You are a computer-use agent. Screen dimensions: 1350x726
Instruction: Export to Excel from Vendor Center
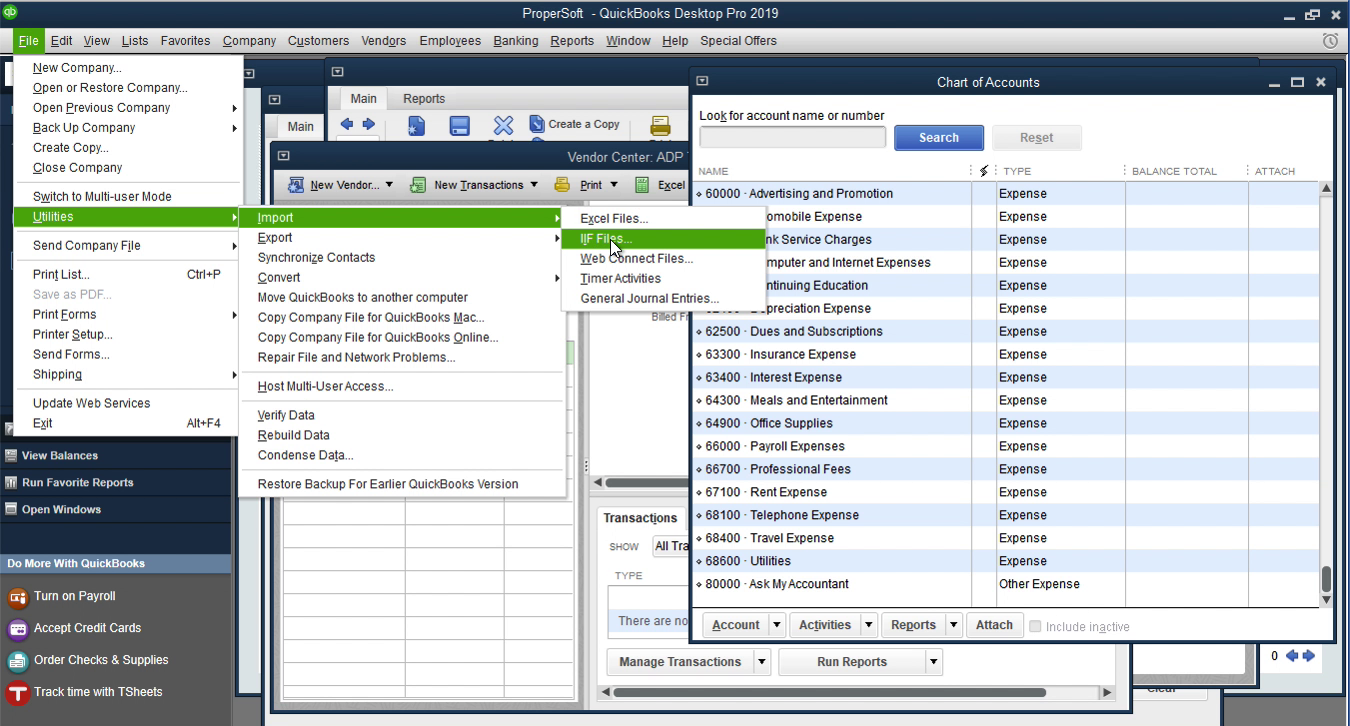tap(663, 185)
